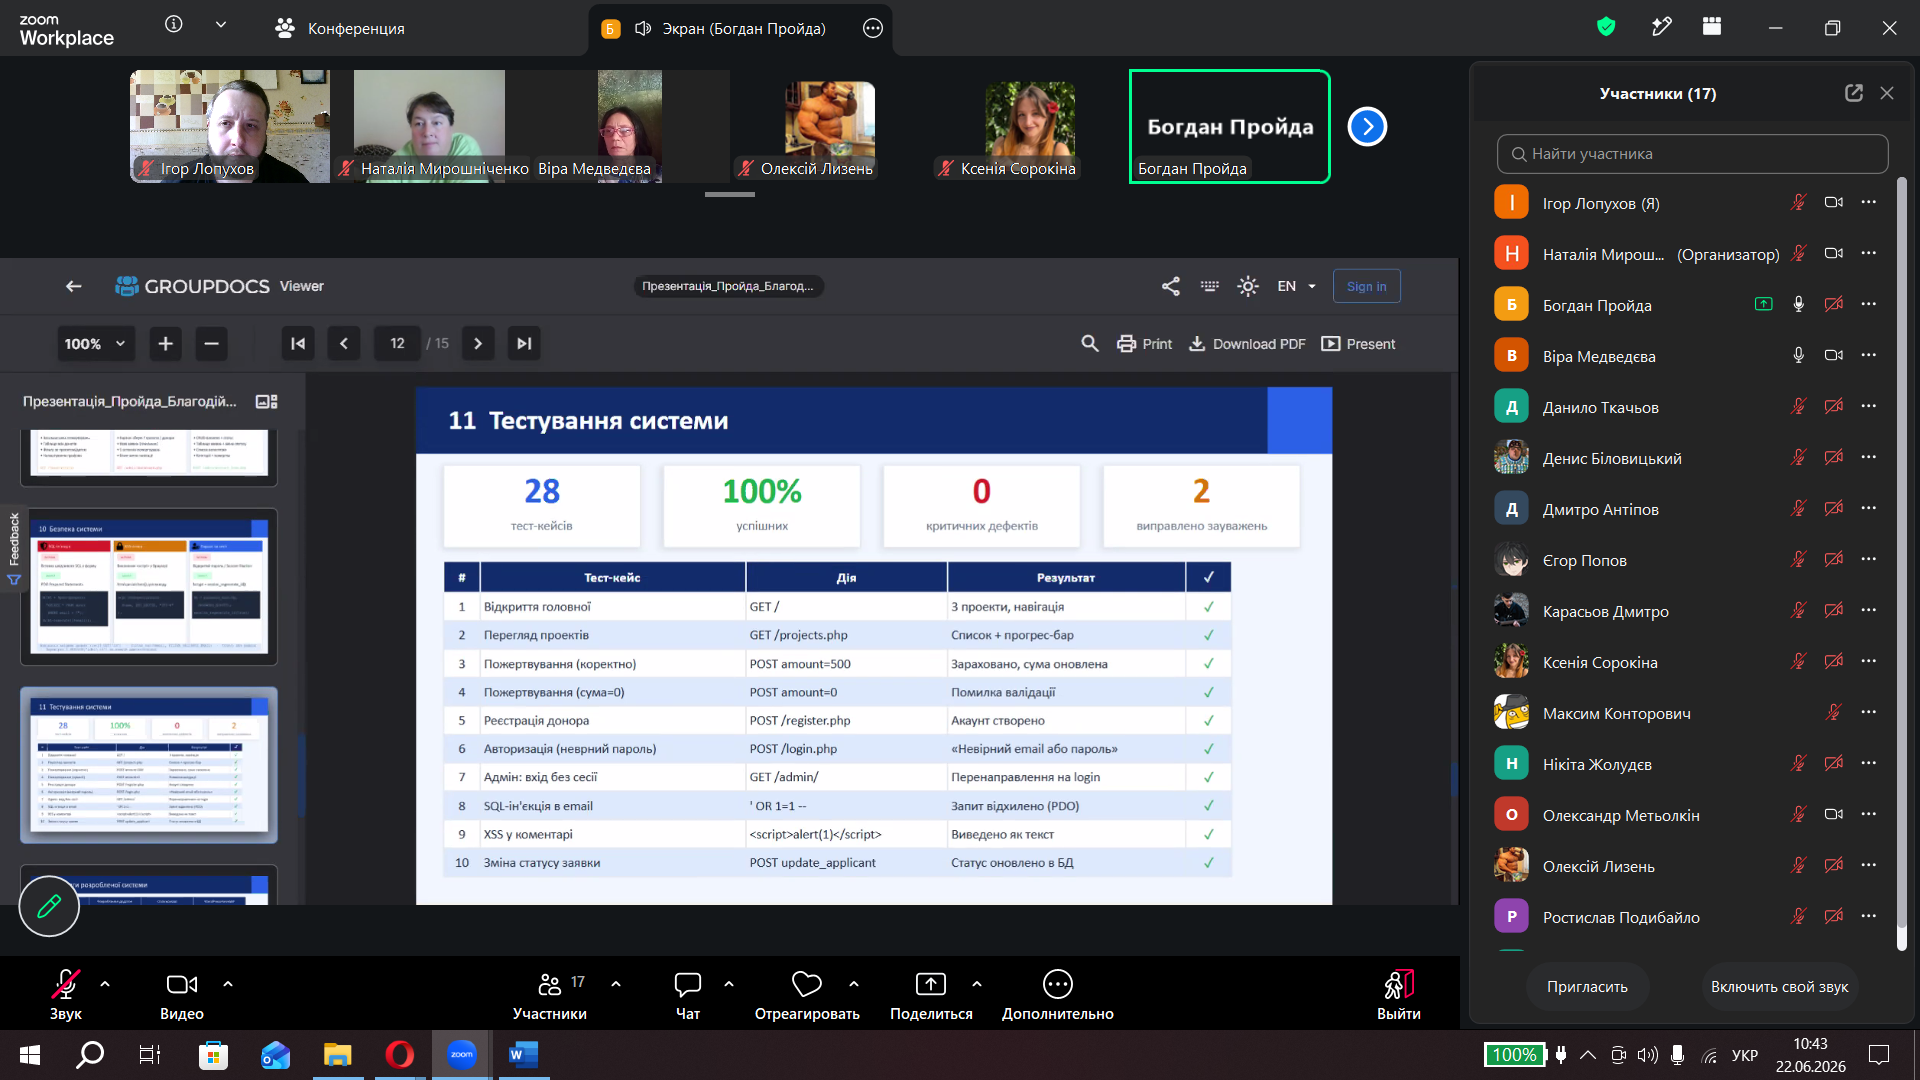Open the AI companion pencil-sparkle icon
Screen dimensions: 1920x1080
pyautogui.click(x=1662, y=27)
